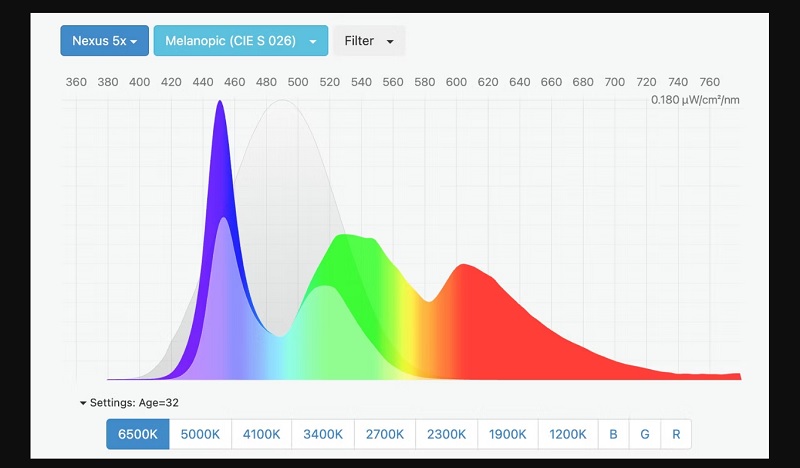Open the Nexus 5x device dropdown
This screenshot has width=800, height=468.
click(x=104, y=41)
